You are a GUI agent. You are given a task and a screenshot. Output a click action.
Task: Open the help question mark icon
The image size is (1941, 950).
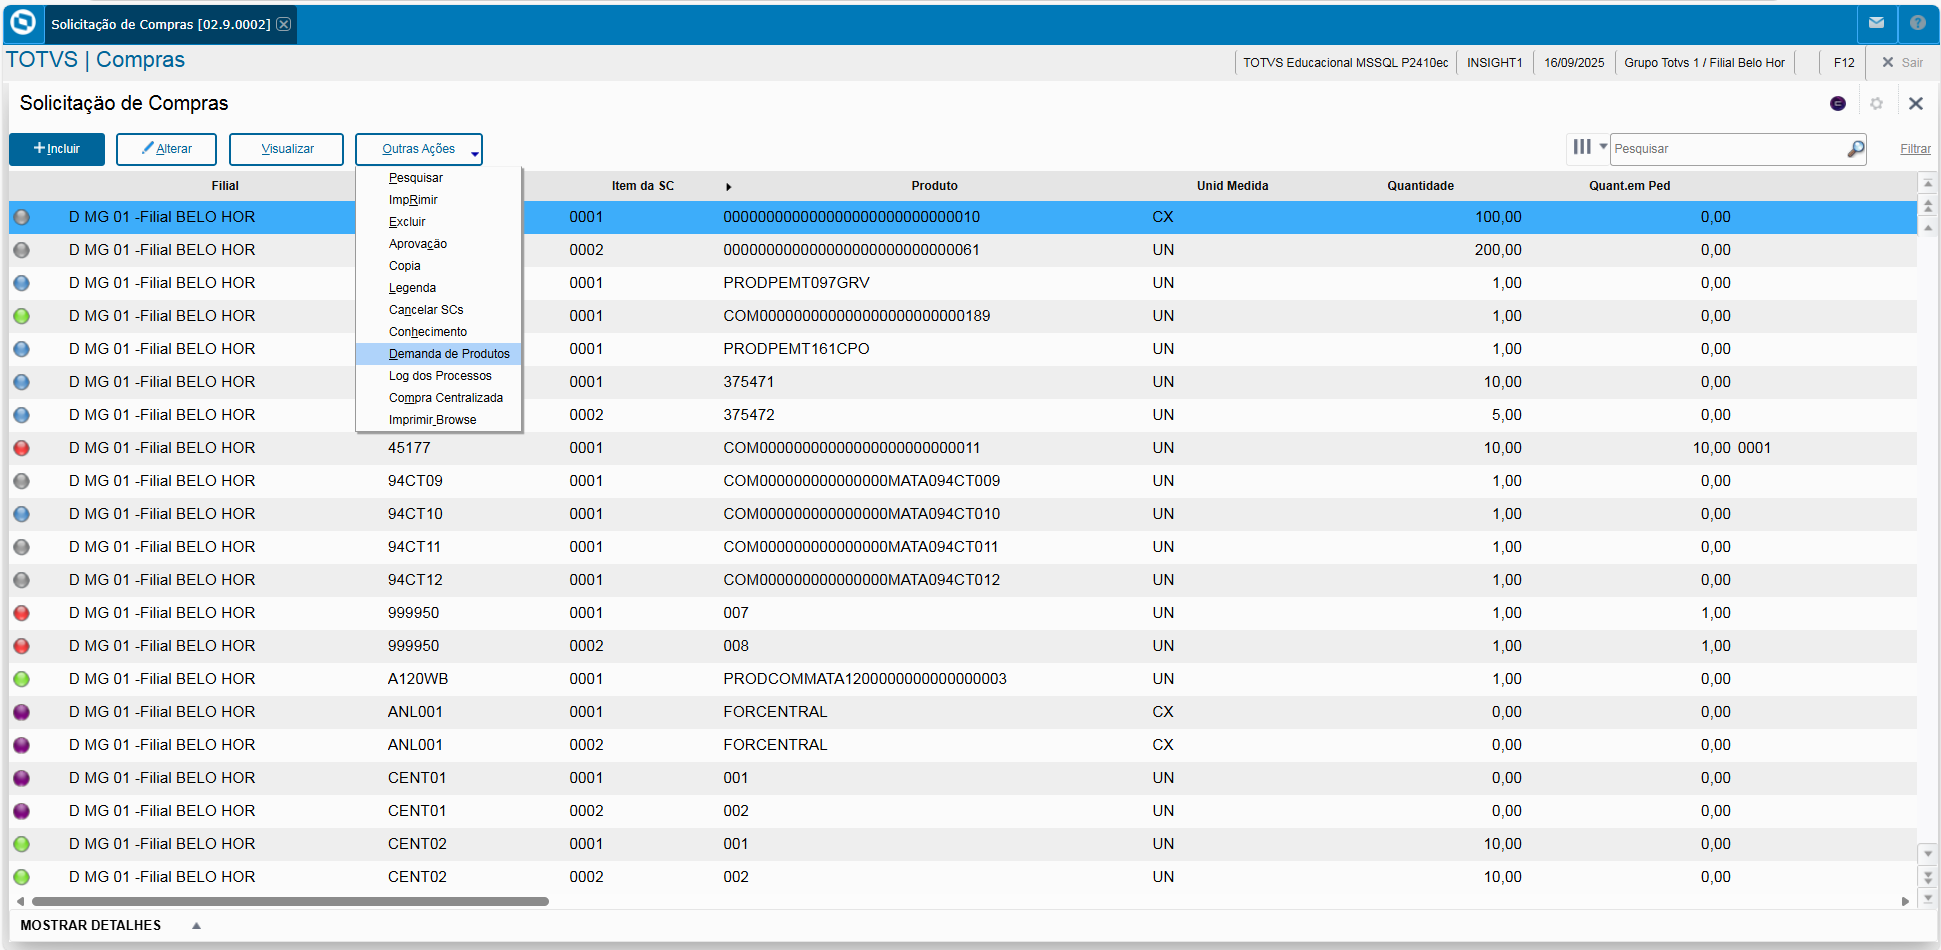[x=1917, y=23]
